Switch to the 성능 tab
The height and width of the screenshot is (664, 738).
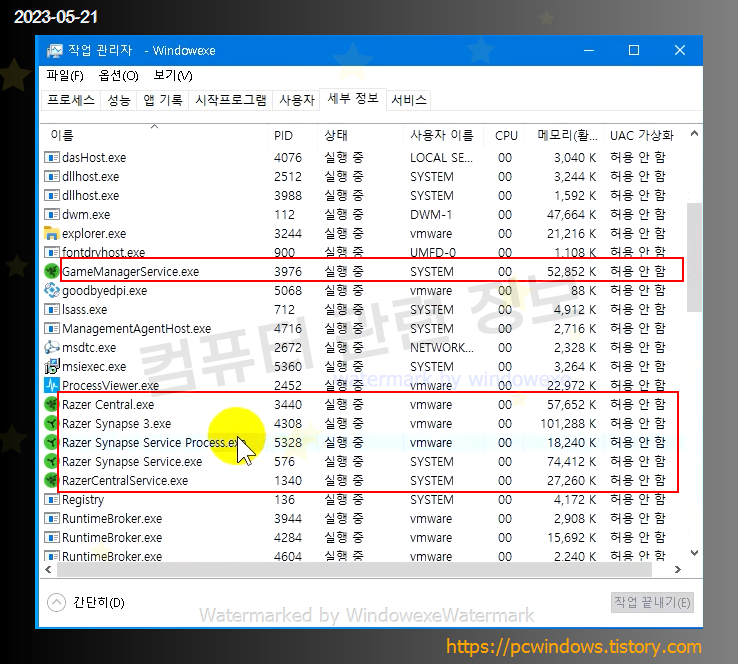click(119, 100)
